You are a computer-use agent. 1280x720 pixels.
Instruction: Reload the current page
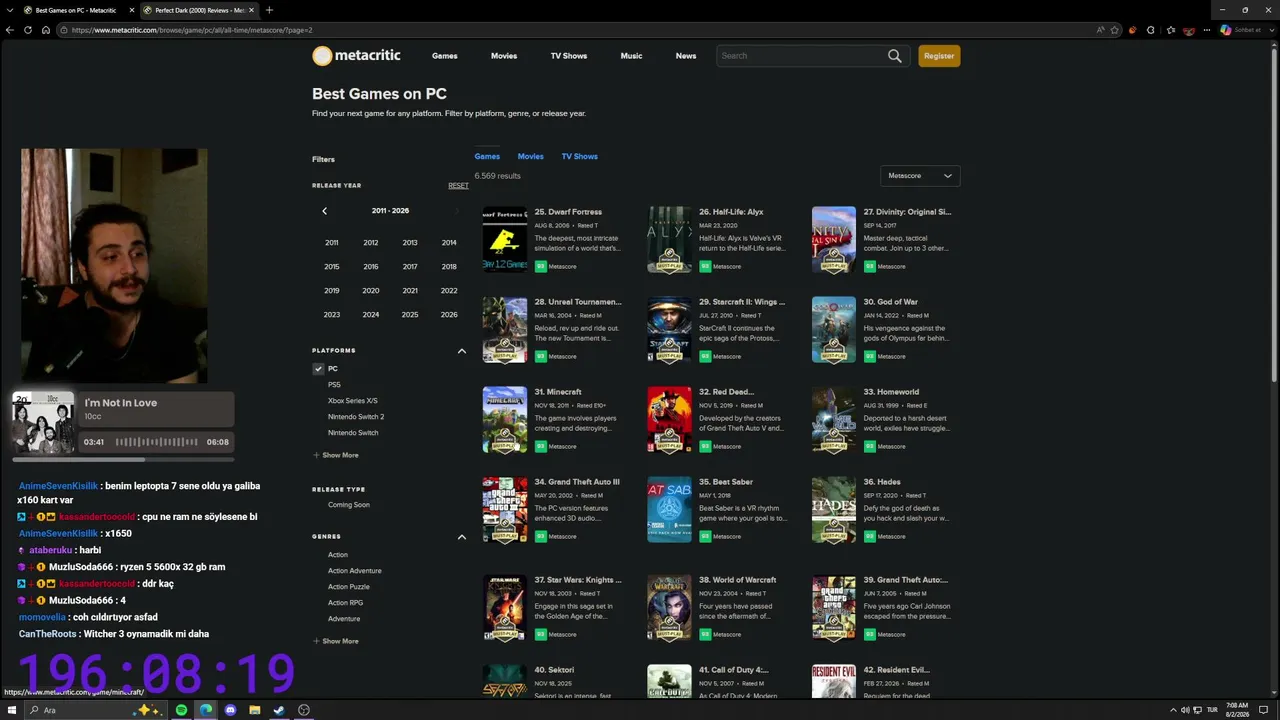28,30
